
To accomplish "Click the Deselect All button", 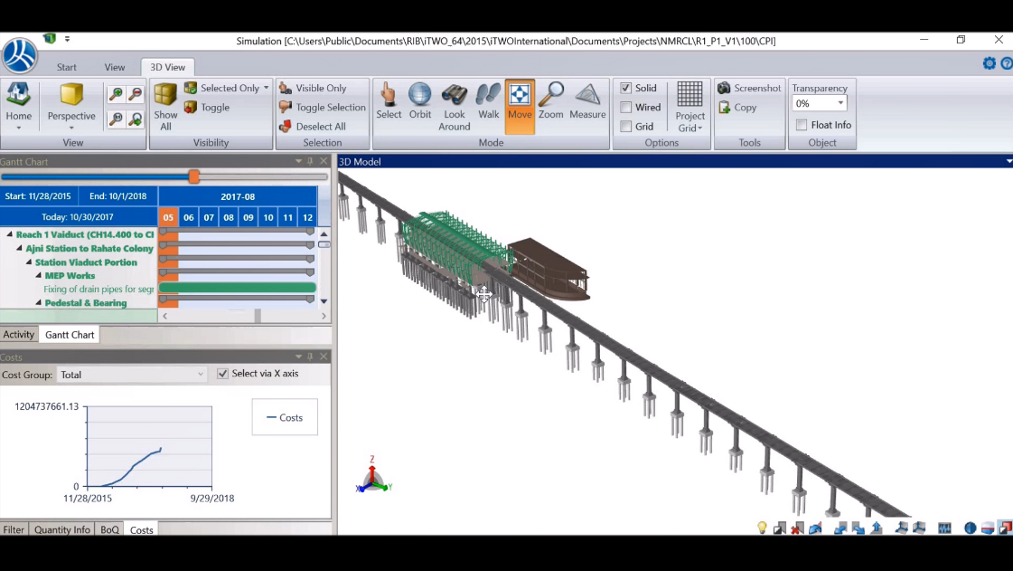I will pyautogui.click(x=313, y=127).
